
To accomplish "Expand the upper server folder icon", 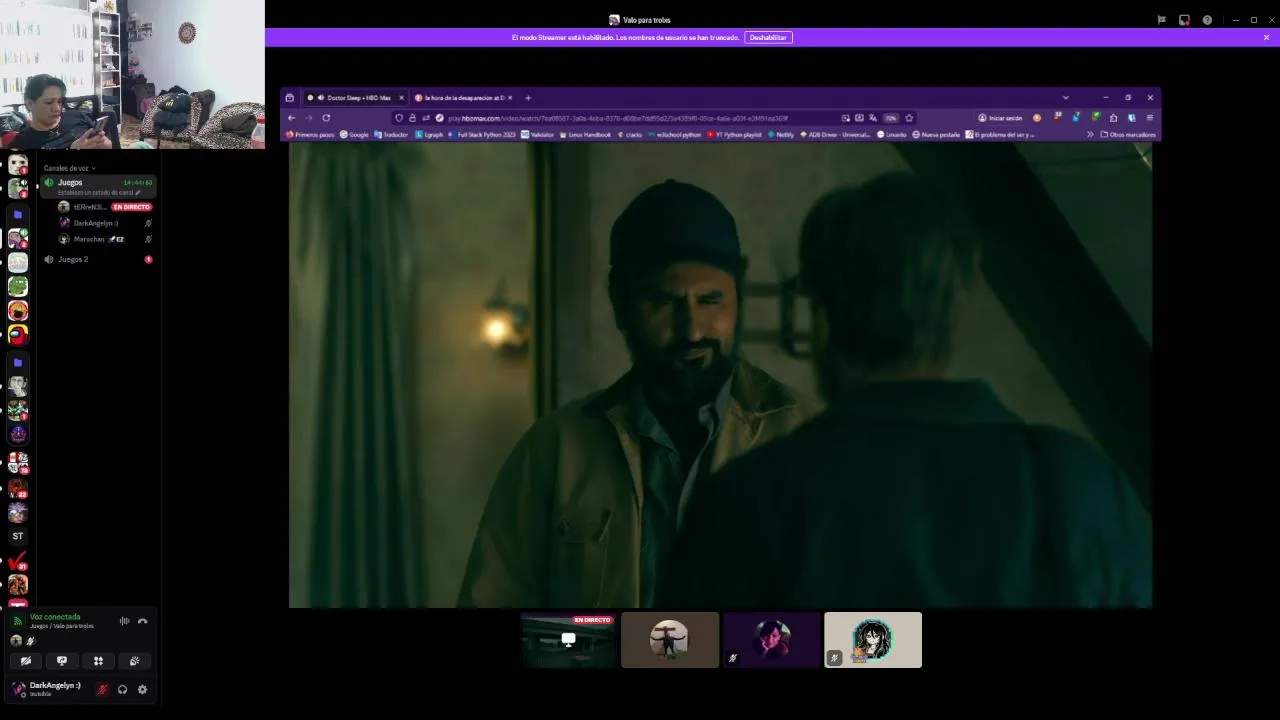I will pos(18,214).
